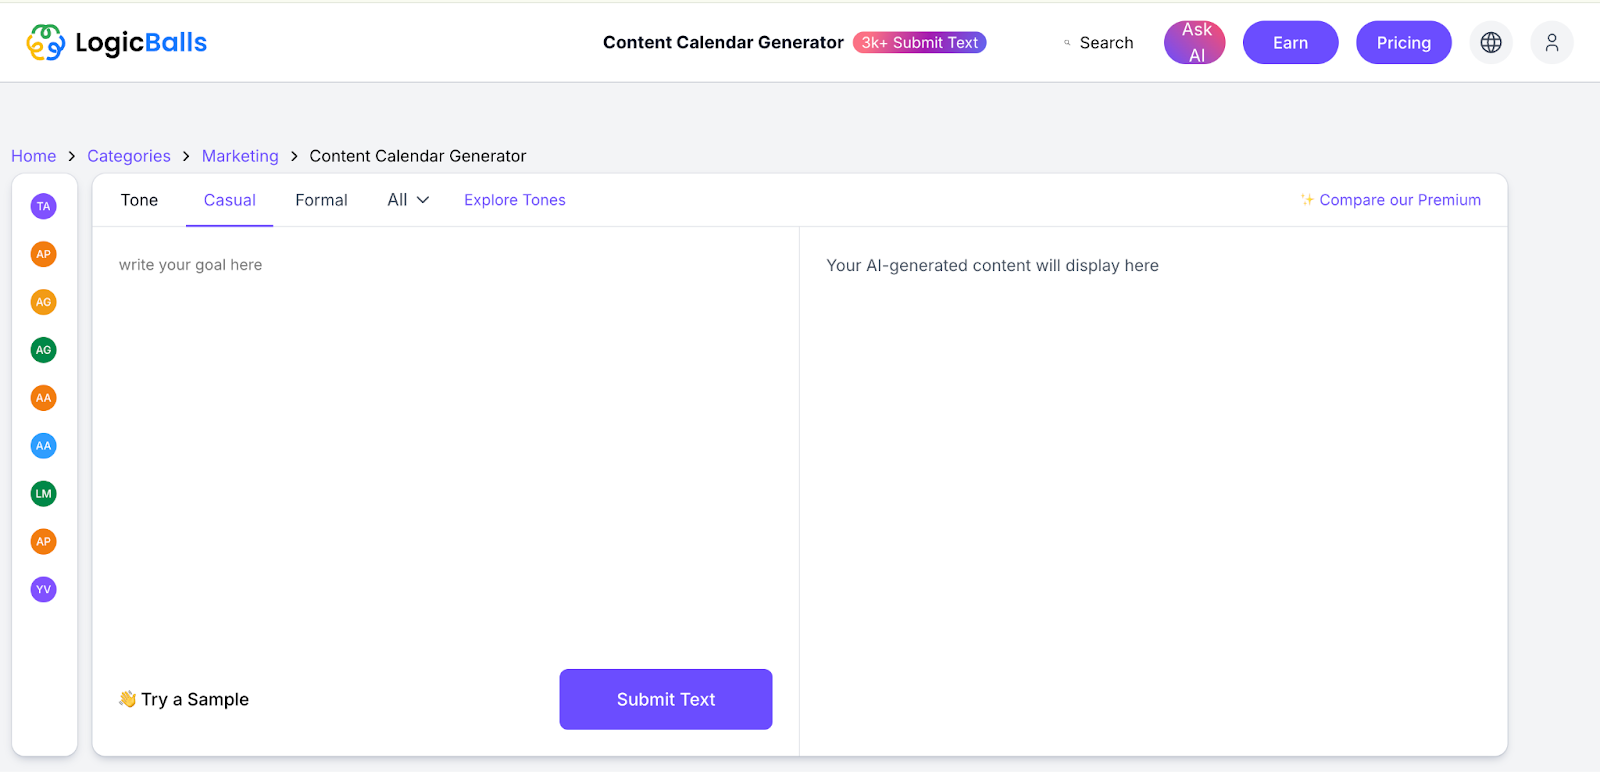This screenshot has height=772, width=1600.
Task: Open the user profile icon
Action: point(1552,42)
